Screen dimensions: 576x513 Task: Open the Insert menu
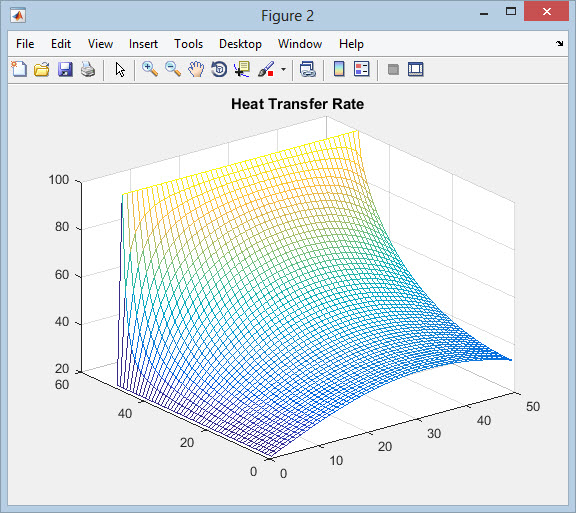pos(143,44)
